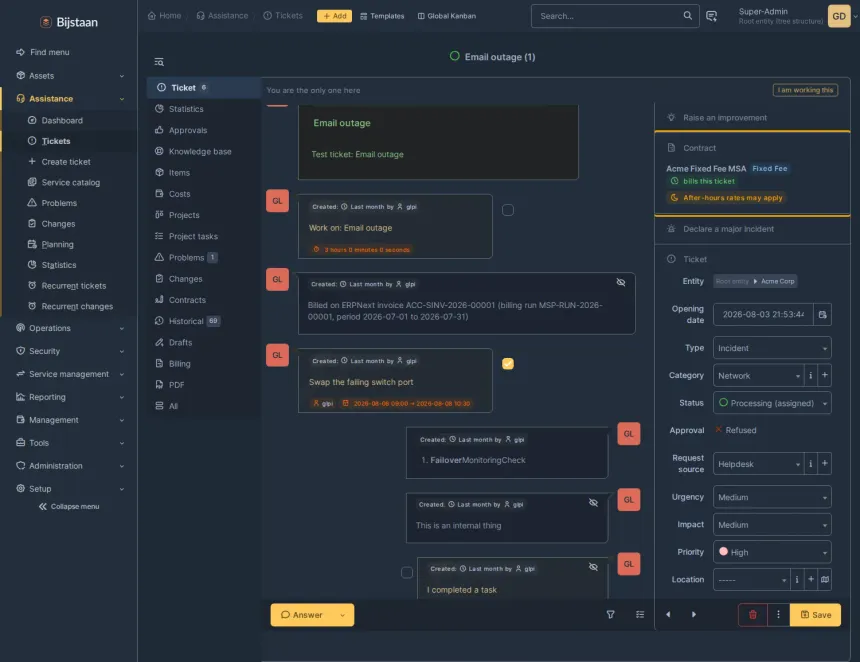860x662 pixels.
Task: Add new Location with plus icon
Action: tap(811, 580)
